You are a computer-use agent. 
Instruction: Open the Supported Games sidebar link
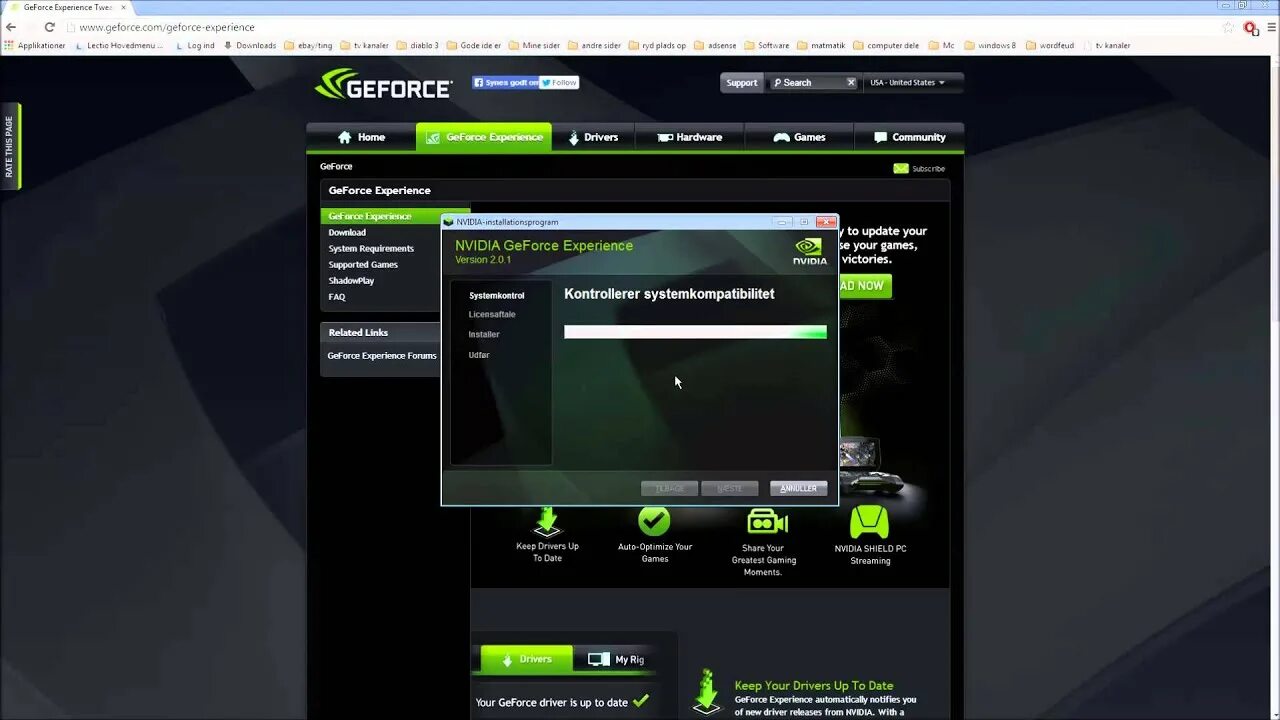(x=363, y=264)
